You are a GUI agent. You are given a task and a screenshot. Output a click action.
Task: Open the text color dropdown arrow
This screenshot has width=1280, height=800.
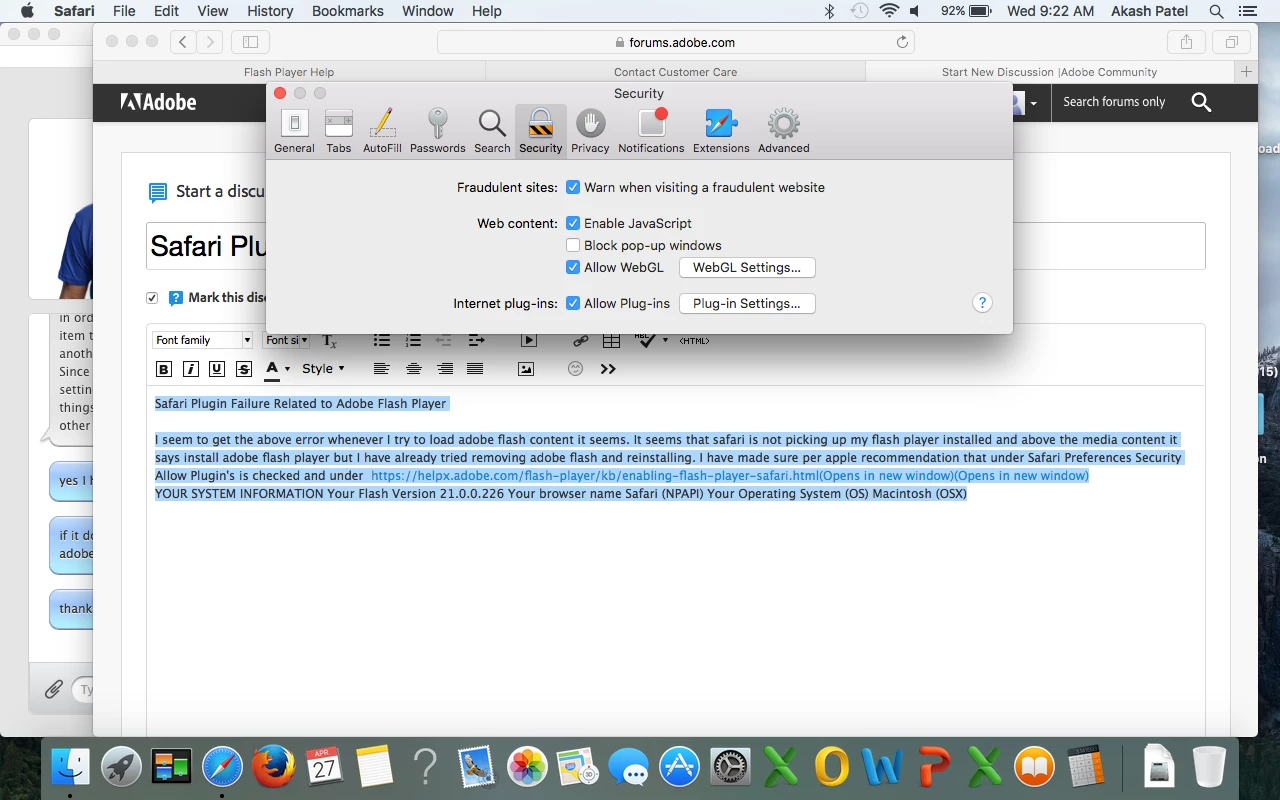[x=288, y=369]
